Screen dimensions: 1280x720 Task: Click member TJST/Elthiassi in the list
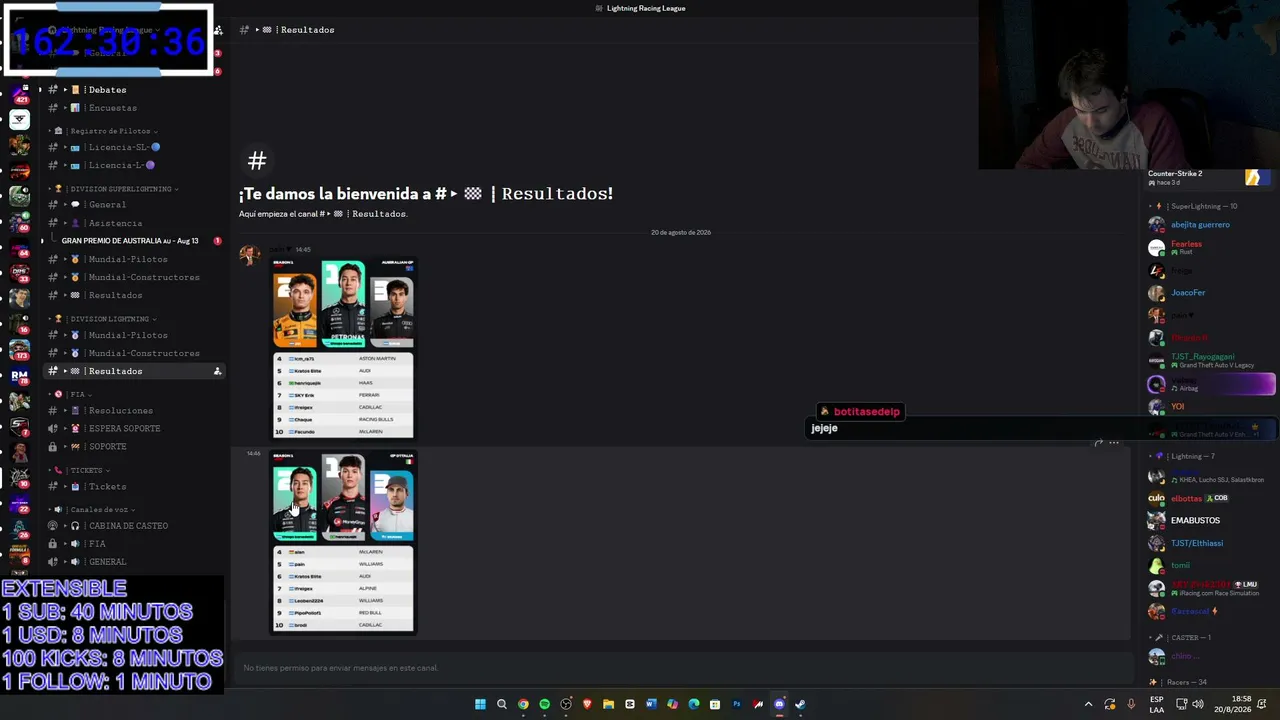click(1210, 543)
